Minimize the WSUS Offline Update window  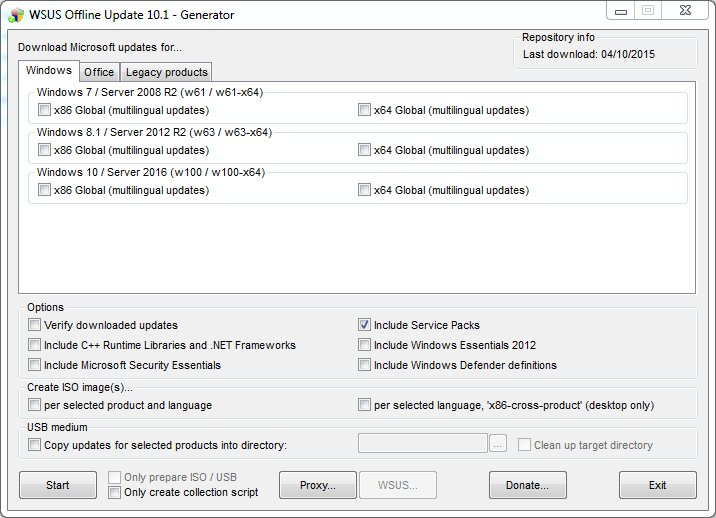(x=622, y=10)
